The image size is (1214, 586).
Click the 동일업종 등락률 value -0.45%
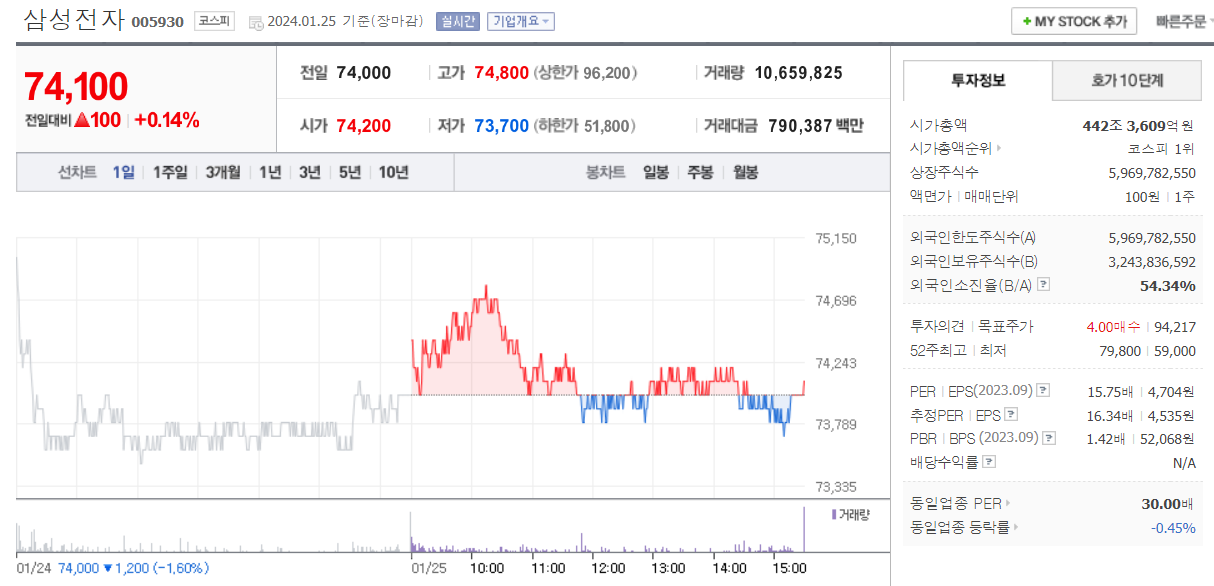(1173, 527)
